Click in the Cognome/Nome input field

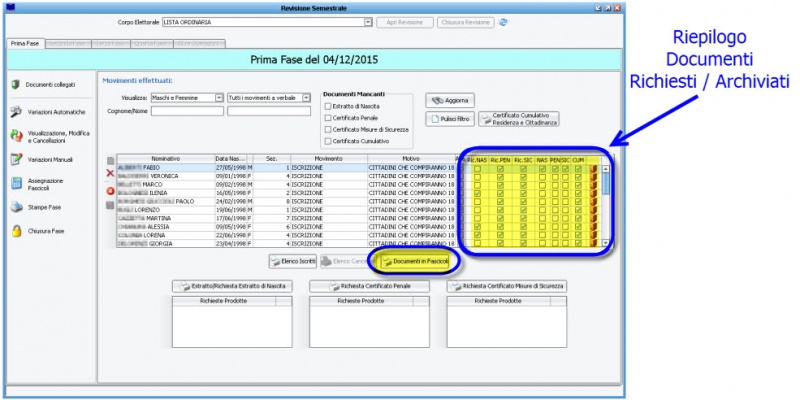[x=187, y=111]
